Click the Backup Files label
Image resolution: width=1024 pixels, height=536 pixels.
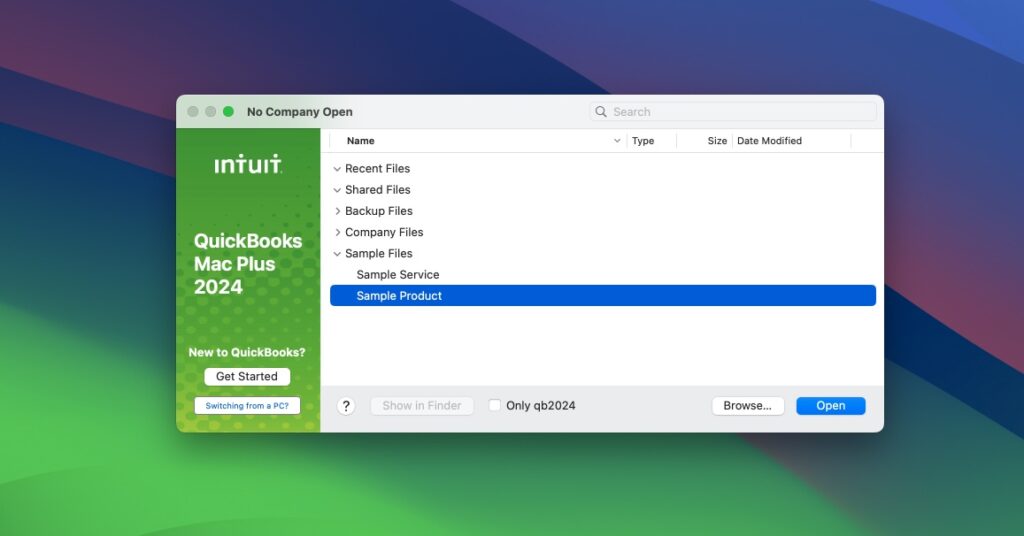coord(379,211)
